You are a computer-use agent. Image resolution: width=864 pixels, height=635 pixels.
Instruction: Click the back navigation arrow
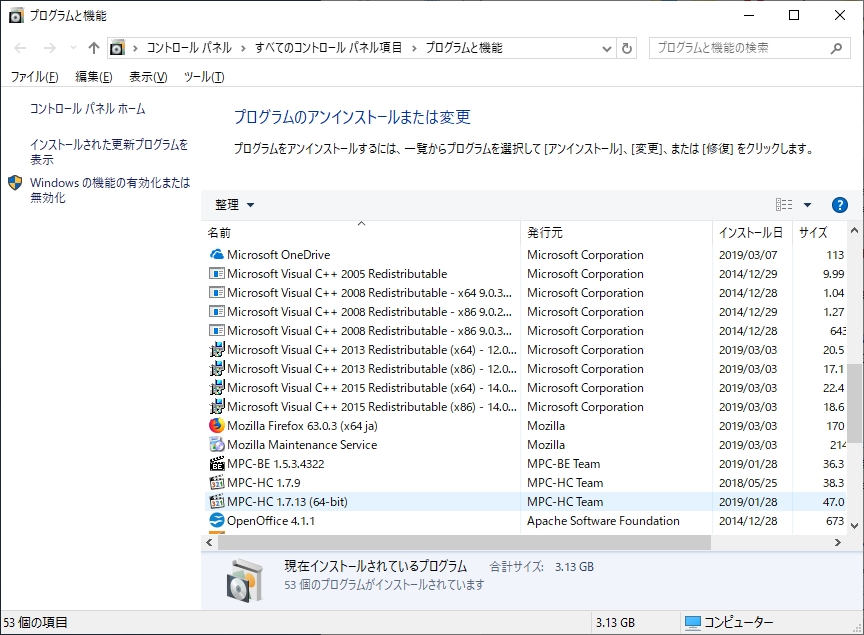pos(20,49)
